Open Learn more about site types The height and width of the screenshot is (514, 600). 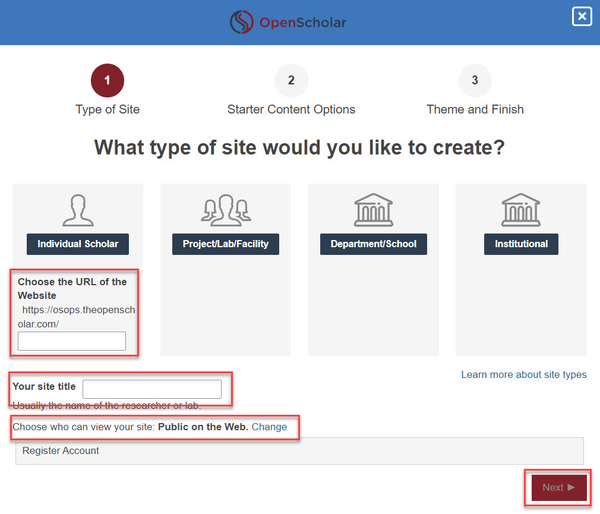(523, 375)
